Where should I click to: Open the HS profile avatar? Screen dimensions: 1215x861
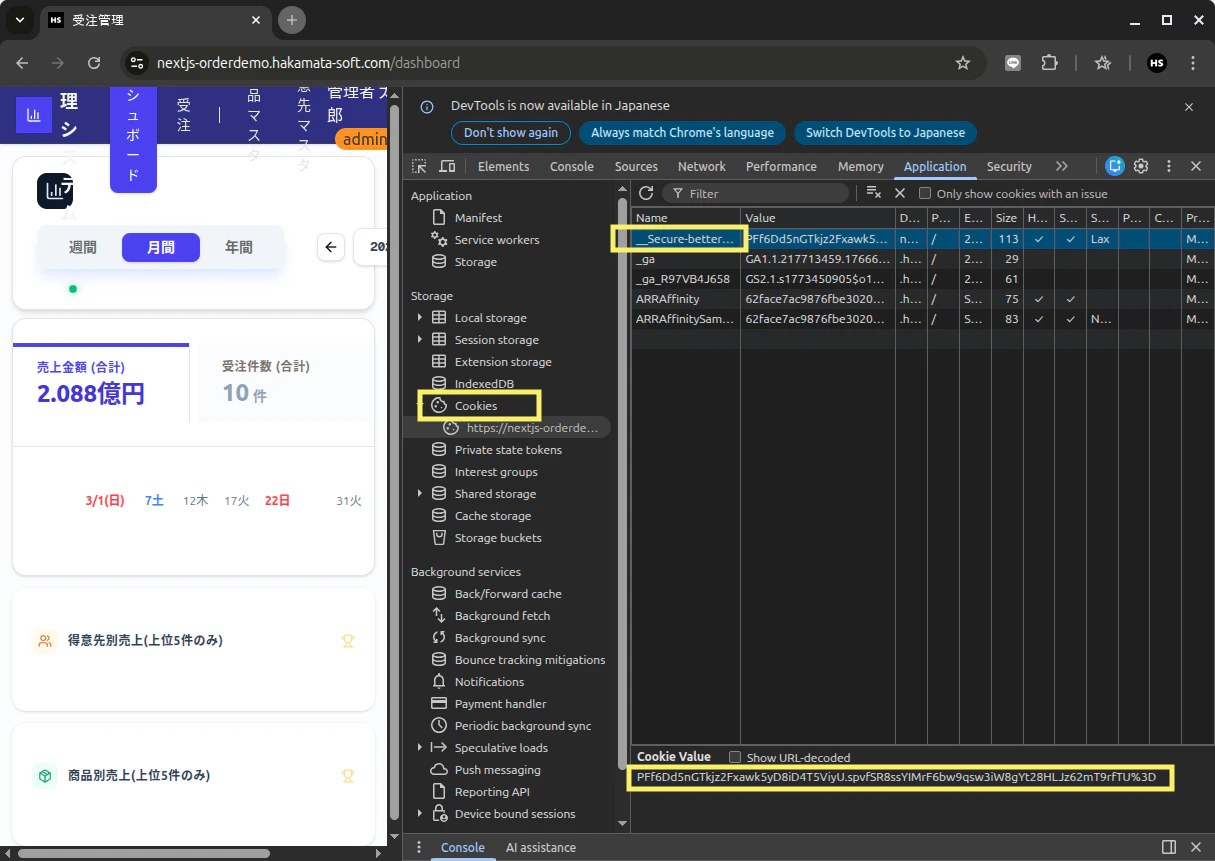pyautogui.click(x=1157, y=63)
